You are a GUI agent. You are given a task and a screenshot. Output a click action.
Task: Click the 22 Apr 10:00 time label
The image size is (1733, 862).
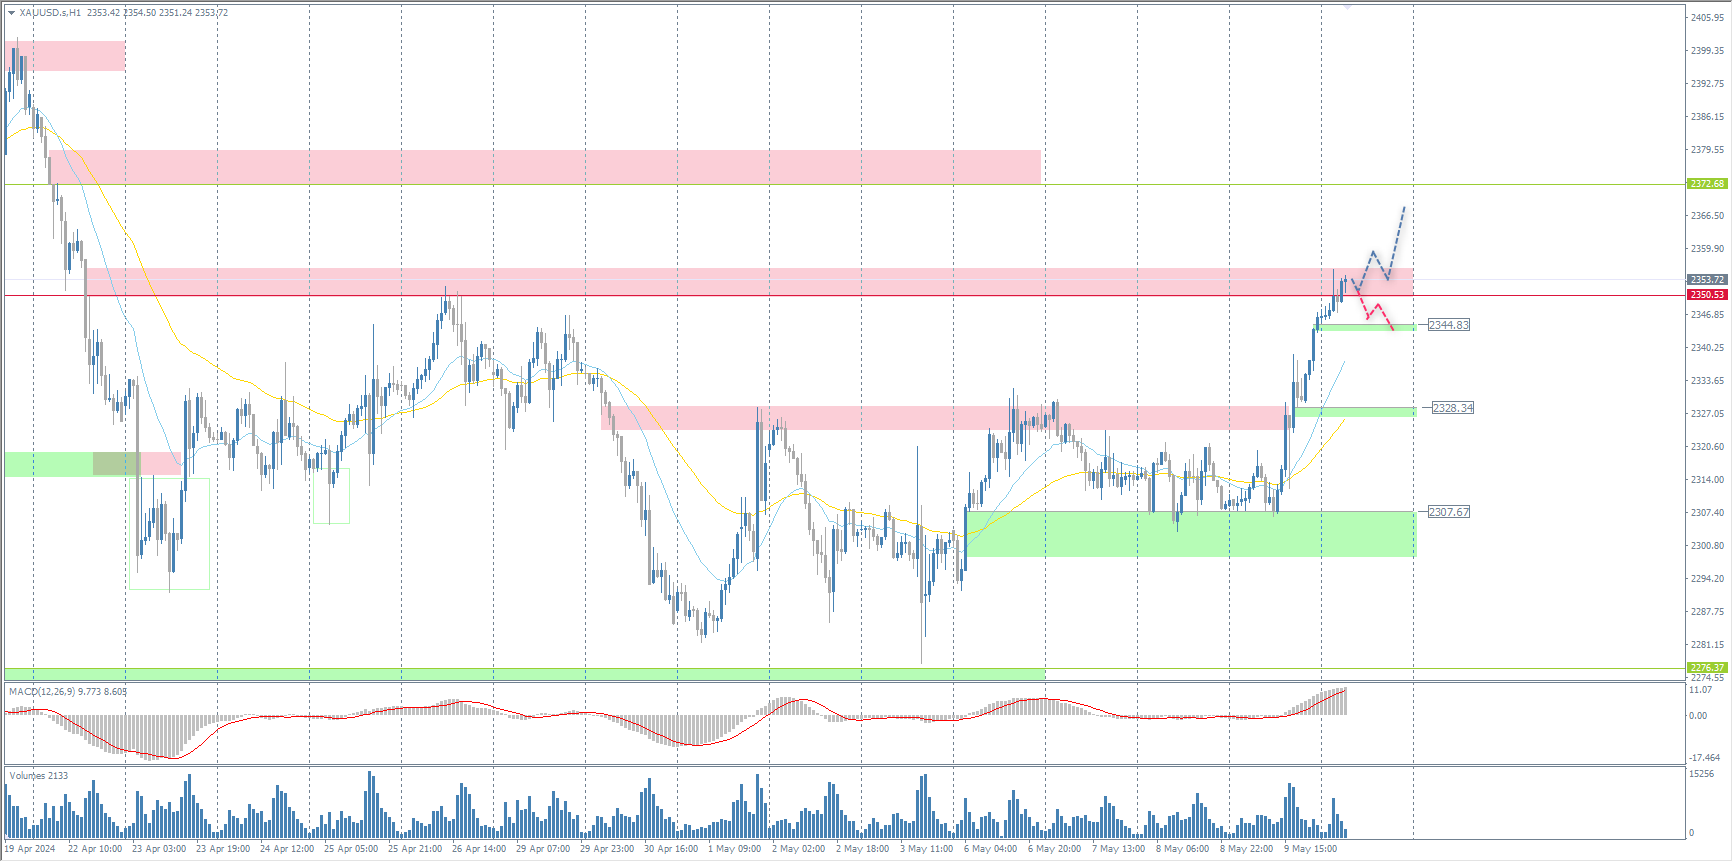pyautogui.click(x=95, y=849)
